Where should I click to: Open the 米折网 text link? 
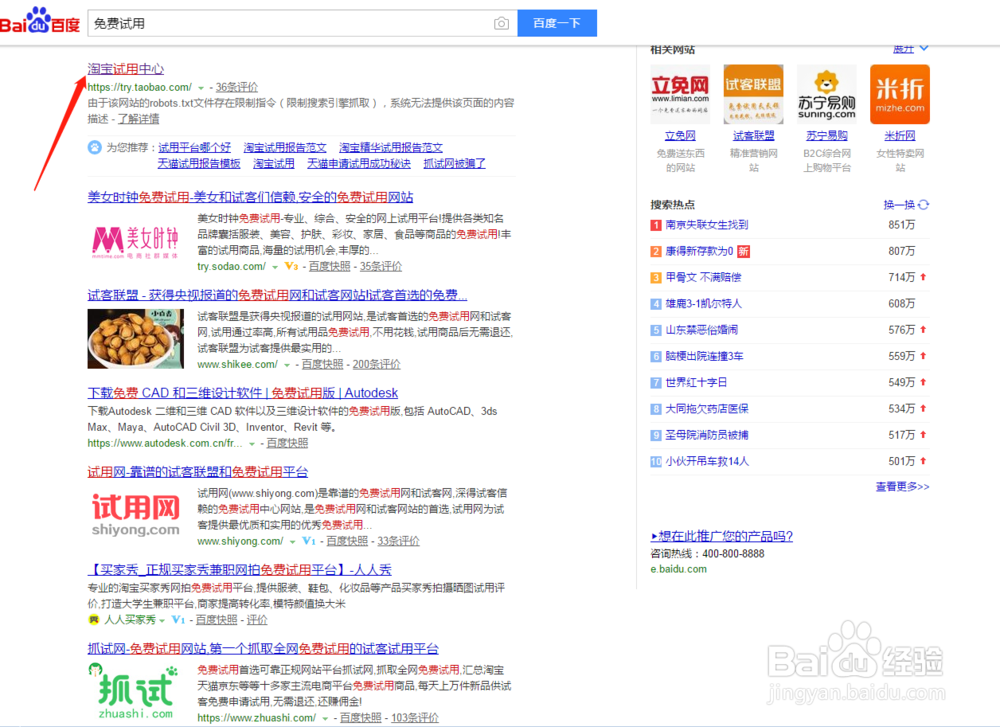(900, 135)
